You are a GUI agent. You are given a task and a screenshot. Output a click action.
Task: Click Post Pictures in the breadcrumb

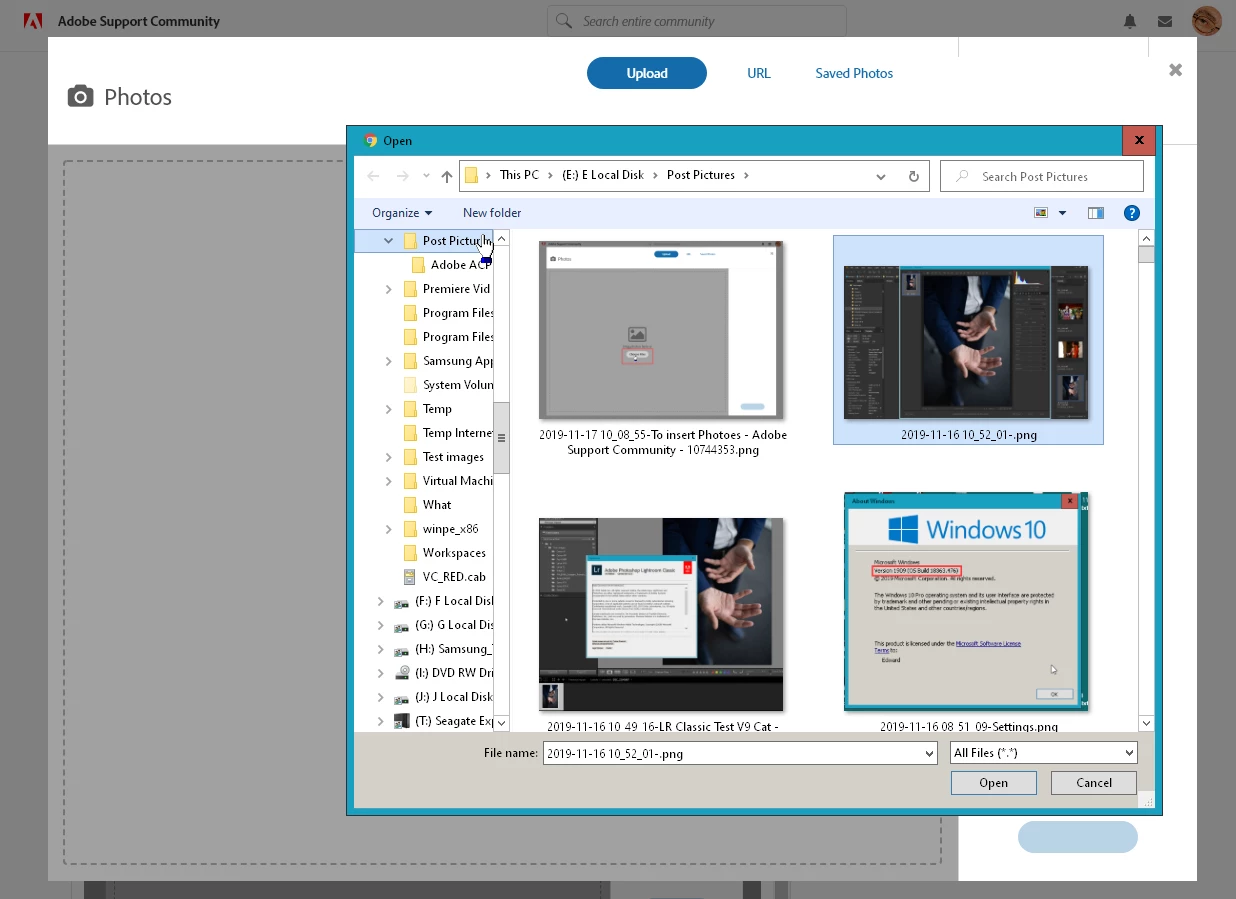click(x=701, y=175)
